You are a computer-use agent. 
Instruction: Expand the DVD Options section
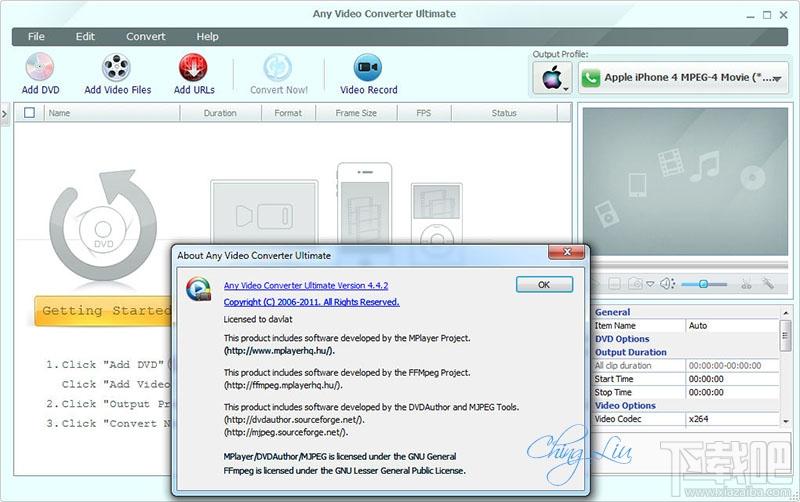click(x=622, y=339)
